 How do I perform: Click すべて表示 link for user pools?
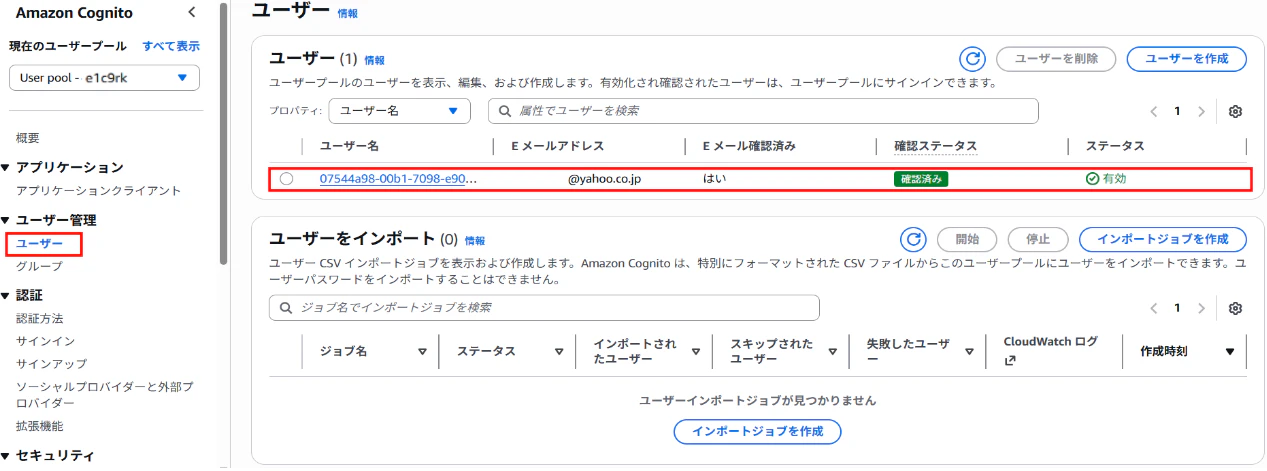pyautogui.click(x=171, y=46)
